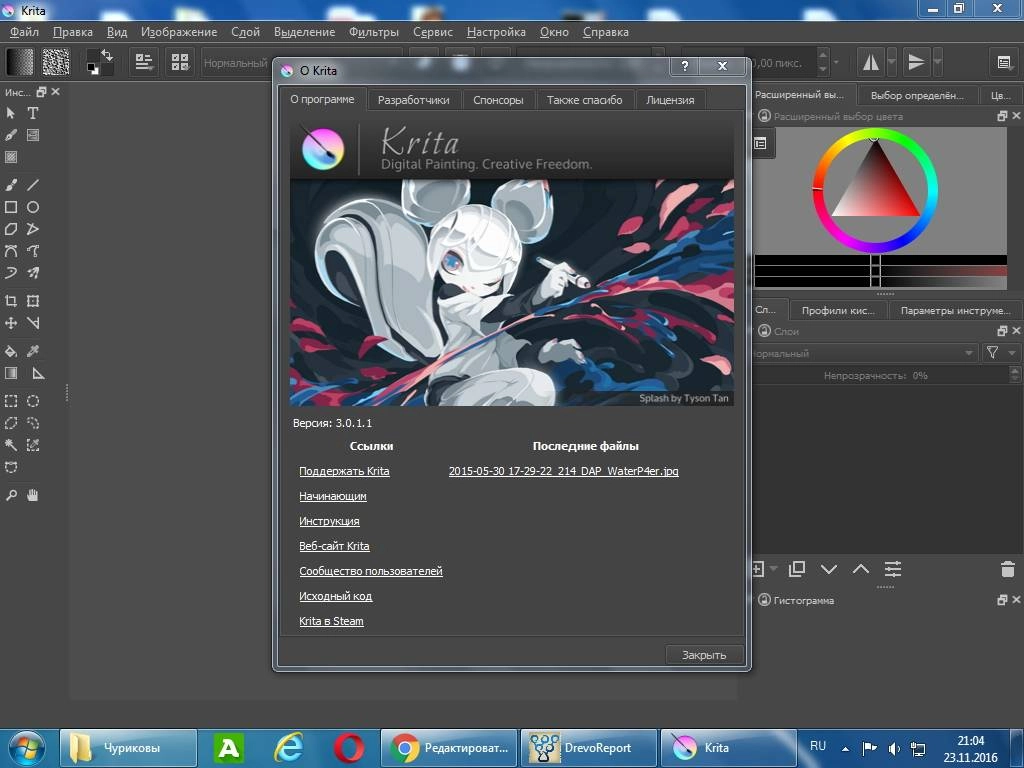
Task: Switch to the Также спасибо tab
Action: point(584,100)
